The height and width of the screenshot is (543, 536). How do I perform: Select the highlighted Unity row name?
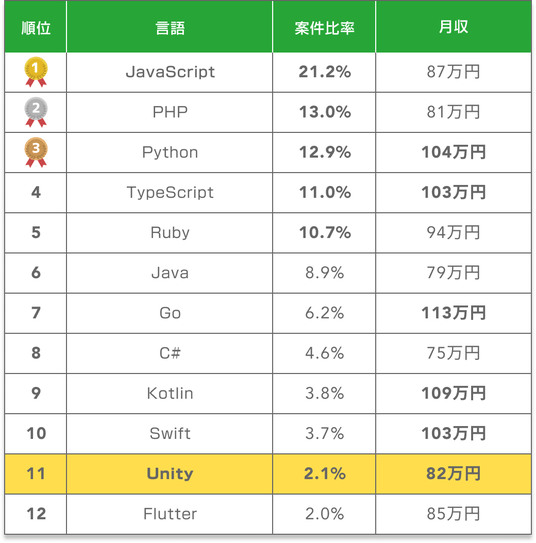tap(169, 474)
